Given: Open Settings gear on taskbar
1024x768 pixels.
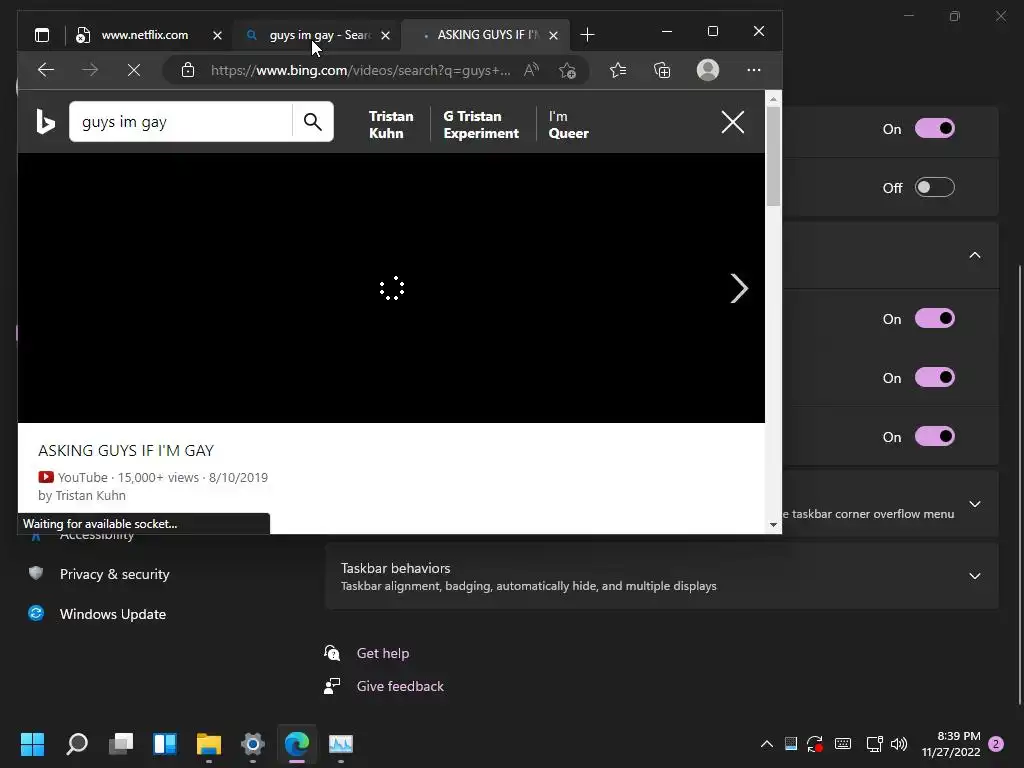Looking at the screenshot, I should click(253, 744).
